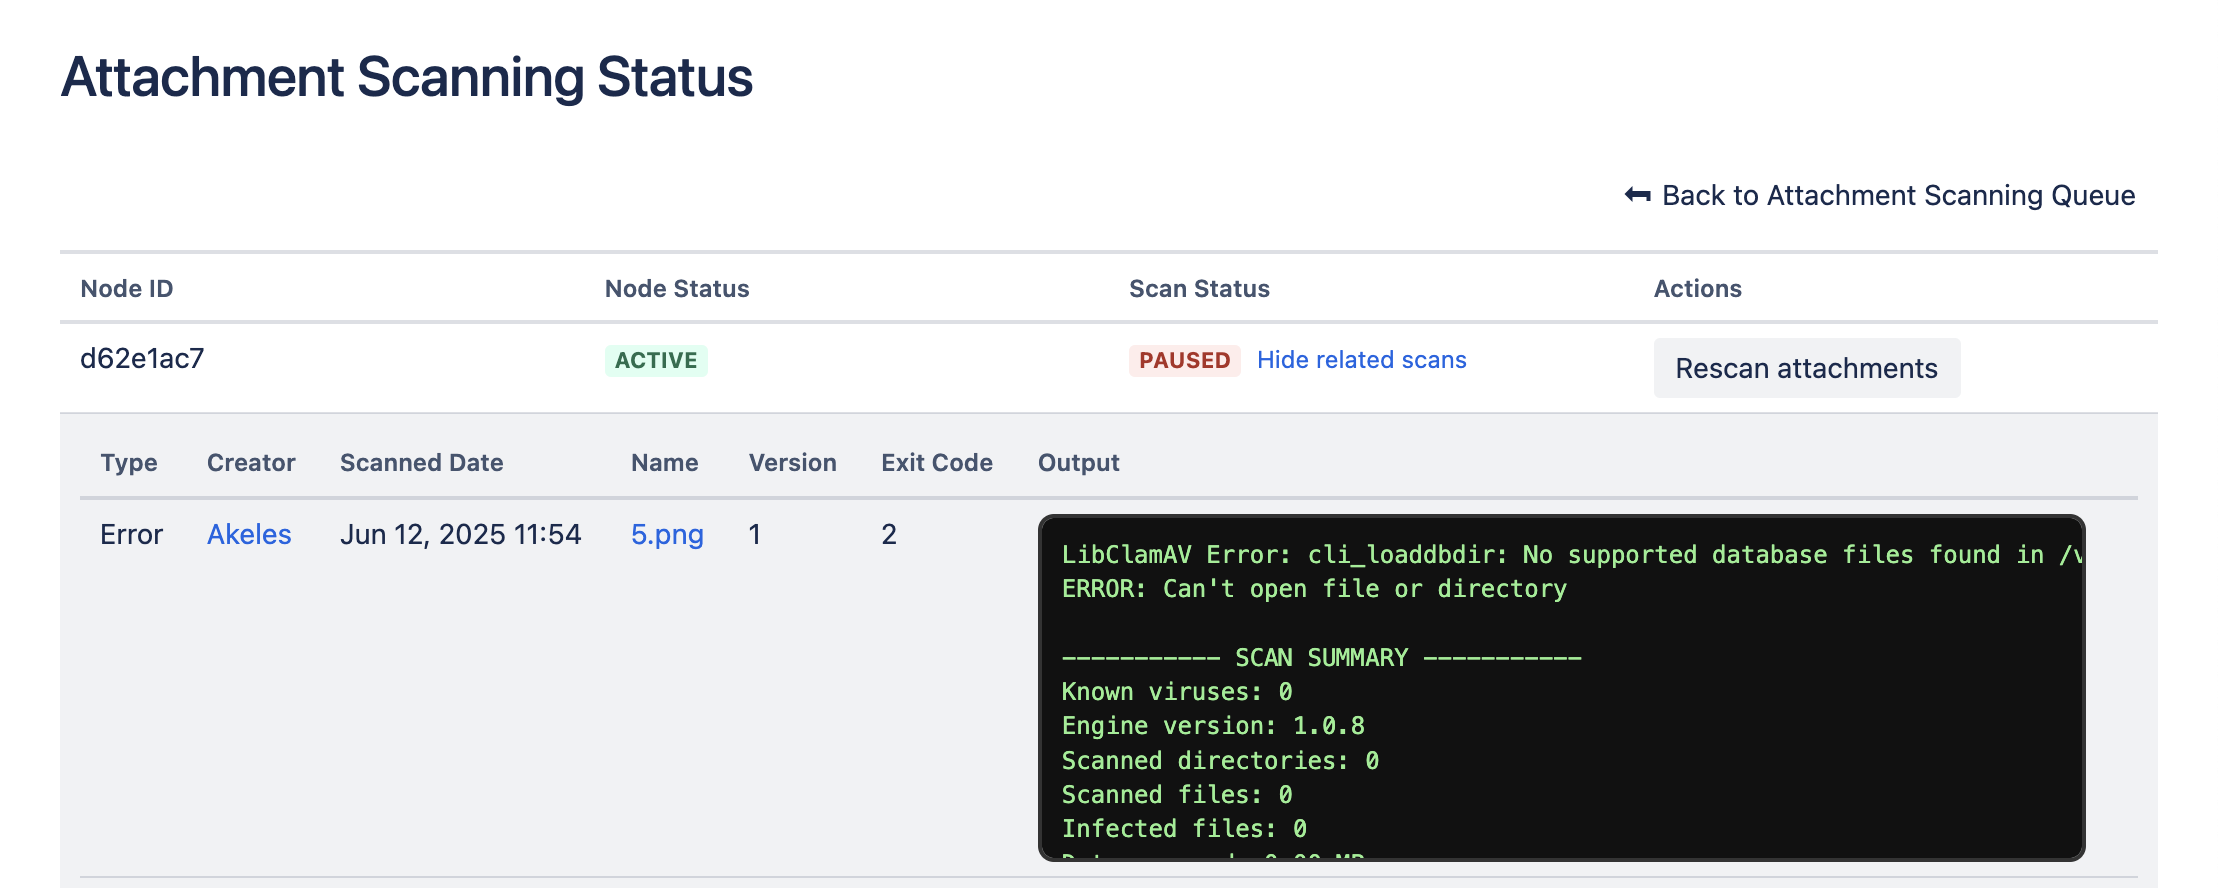2218x888 pixels.
Task: Click the Actions column header
Action: click(x=1697, y=289)
